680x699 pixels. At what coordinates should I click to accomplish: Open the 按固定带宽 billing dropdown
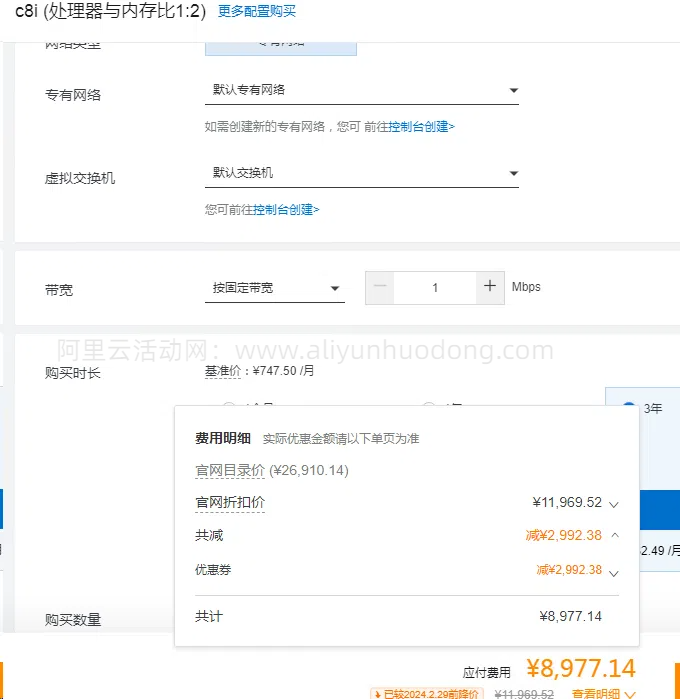pos(274,288)
